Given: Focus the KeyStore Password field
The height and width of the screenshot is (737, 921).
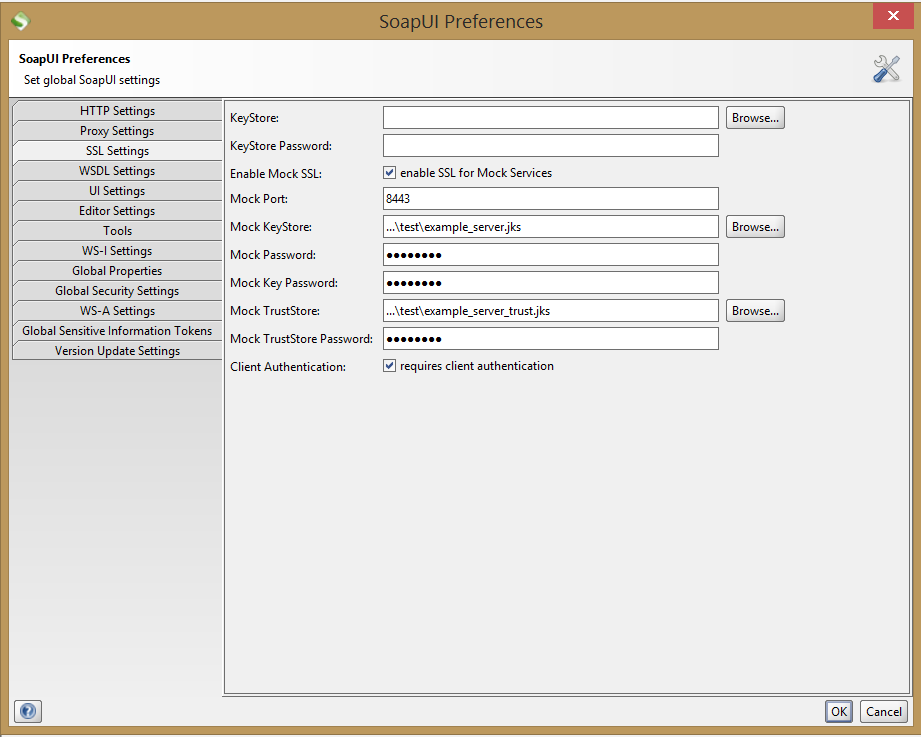Looking at the screenshot, I should 550,146.
